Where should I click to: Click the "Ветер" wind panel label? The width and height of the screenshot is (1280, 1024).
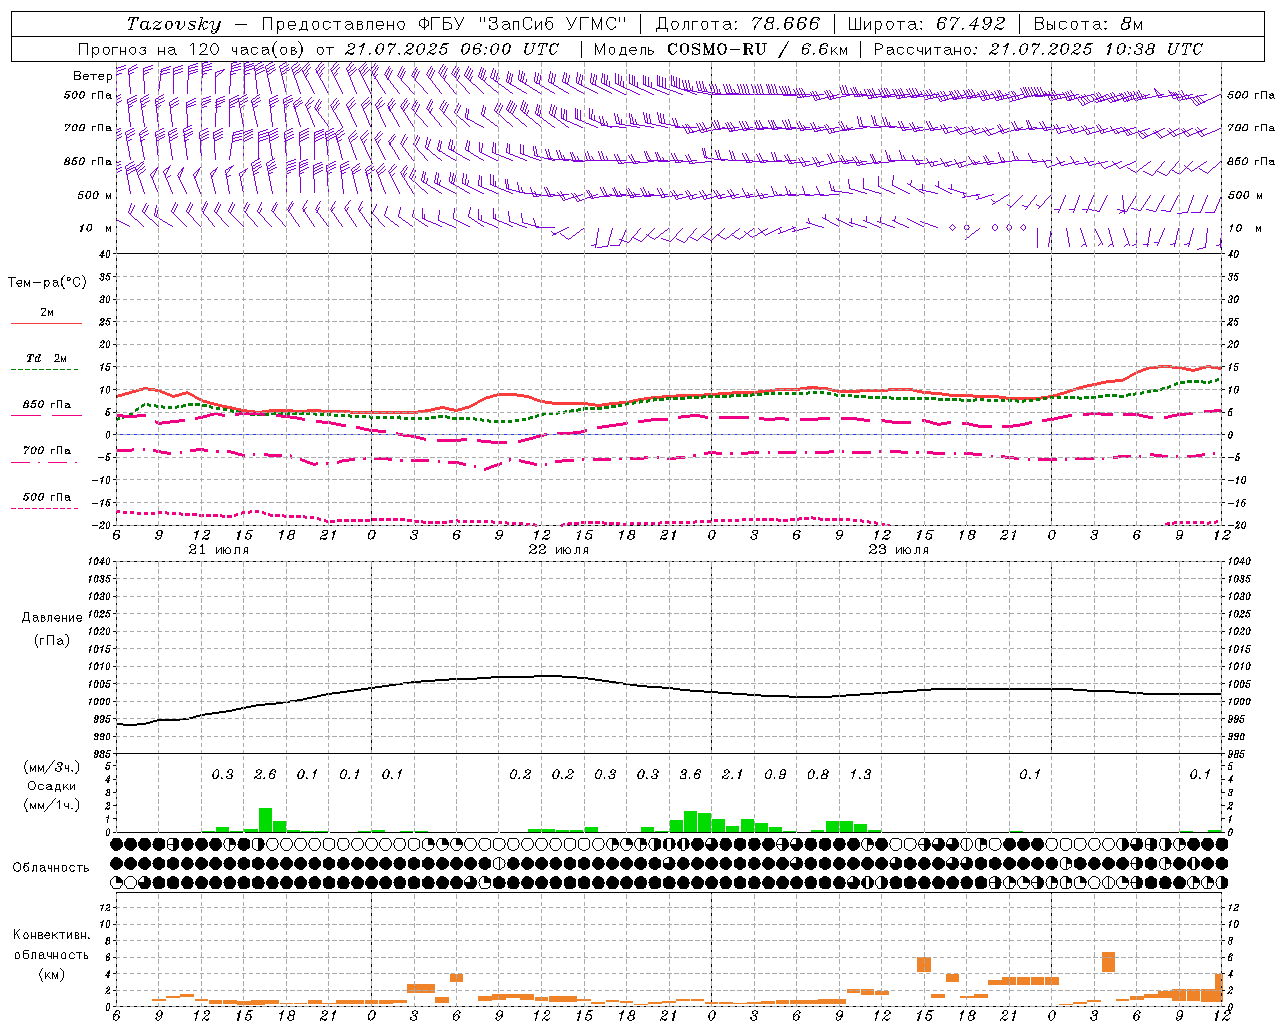coord(92,76)
